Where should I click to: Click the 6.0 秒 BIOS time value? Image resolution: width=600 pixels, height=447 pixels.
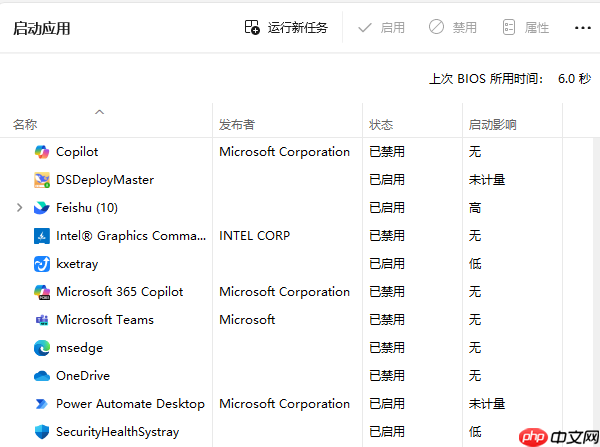pos(574,79)
